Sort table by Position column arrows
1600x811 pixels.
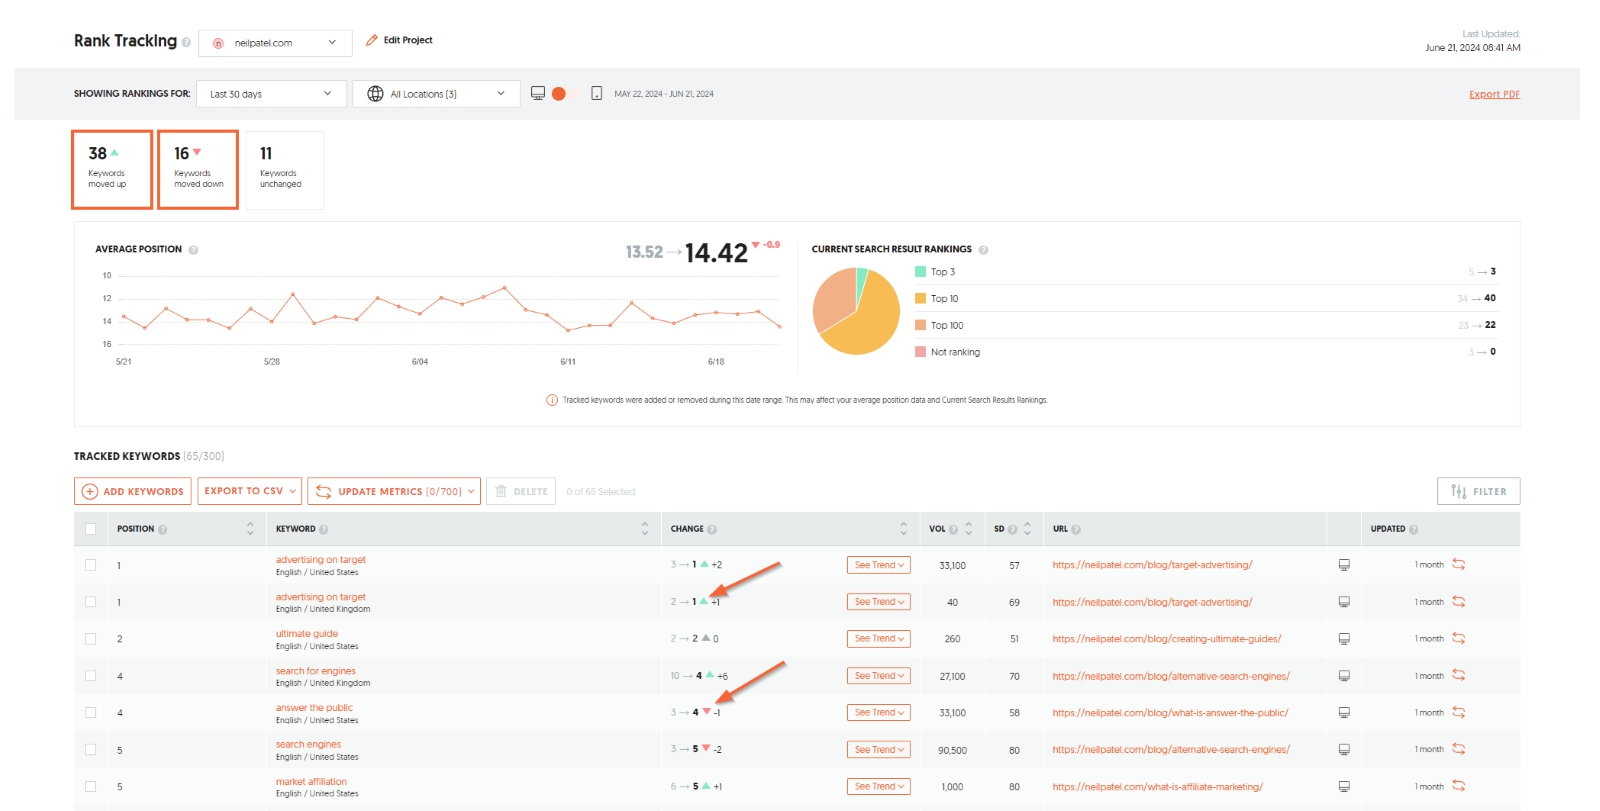[x=250, y=529]
